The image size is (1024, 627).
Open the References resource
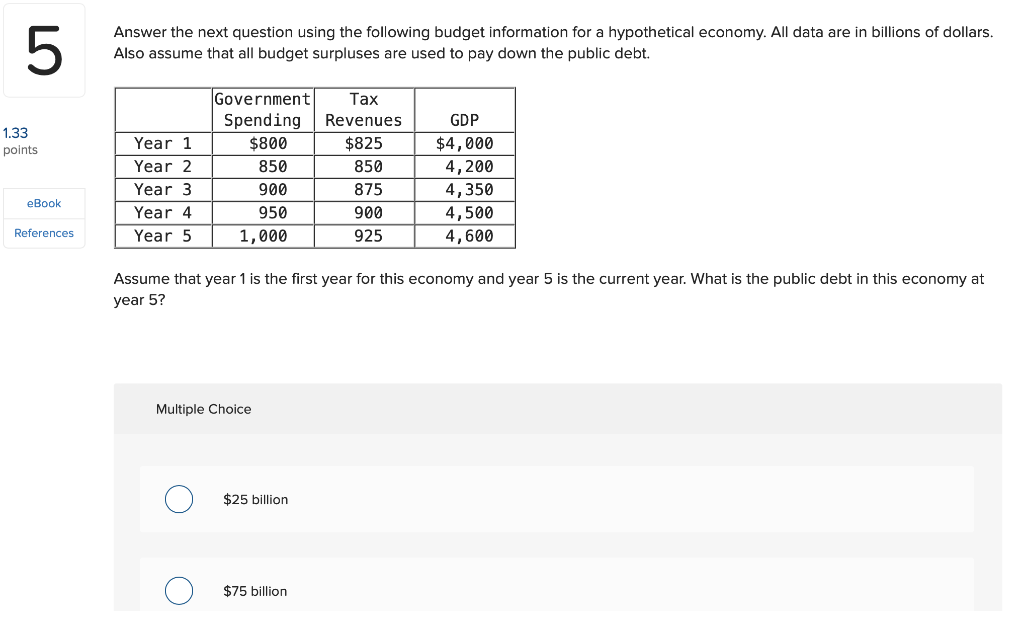tap(44, 233)
